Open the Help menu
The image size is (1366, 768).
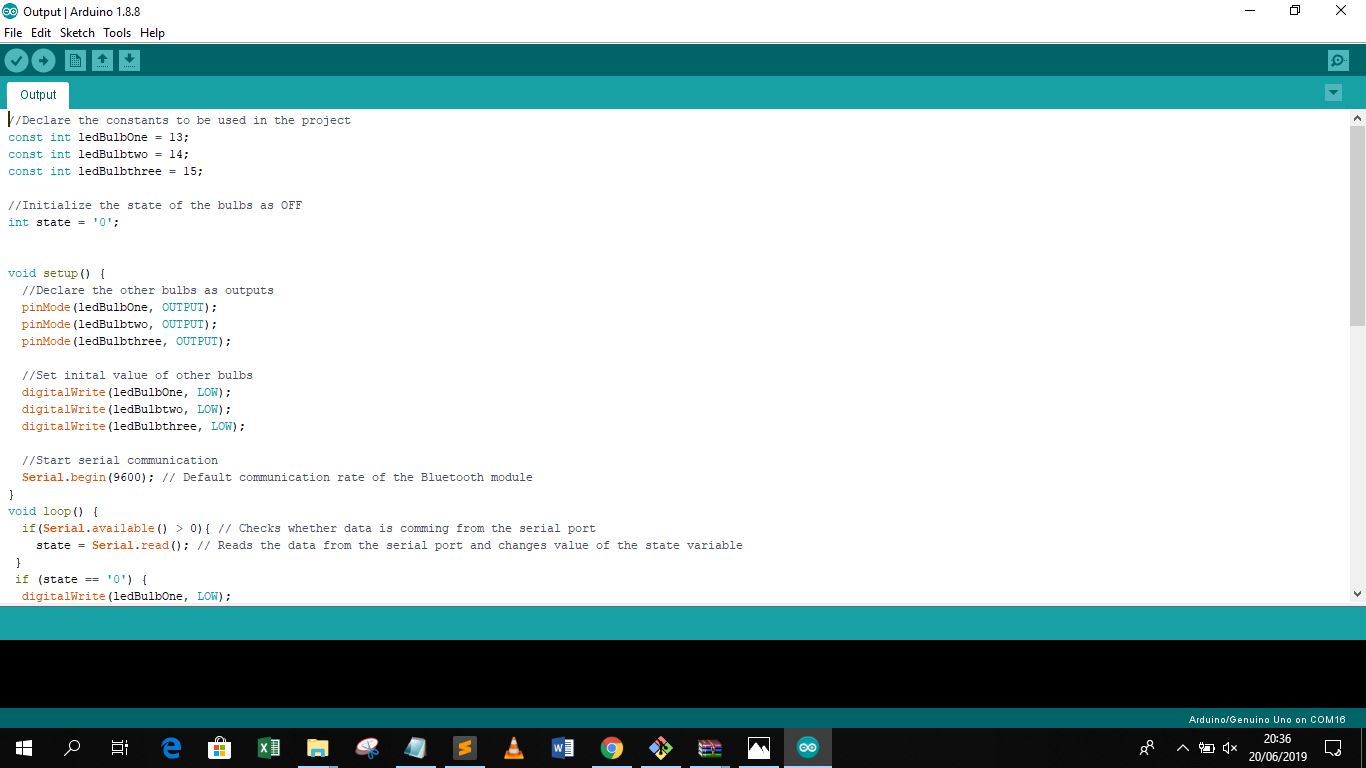coord(152,33)
